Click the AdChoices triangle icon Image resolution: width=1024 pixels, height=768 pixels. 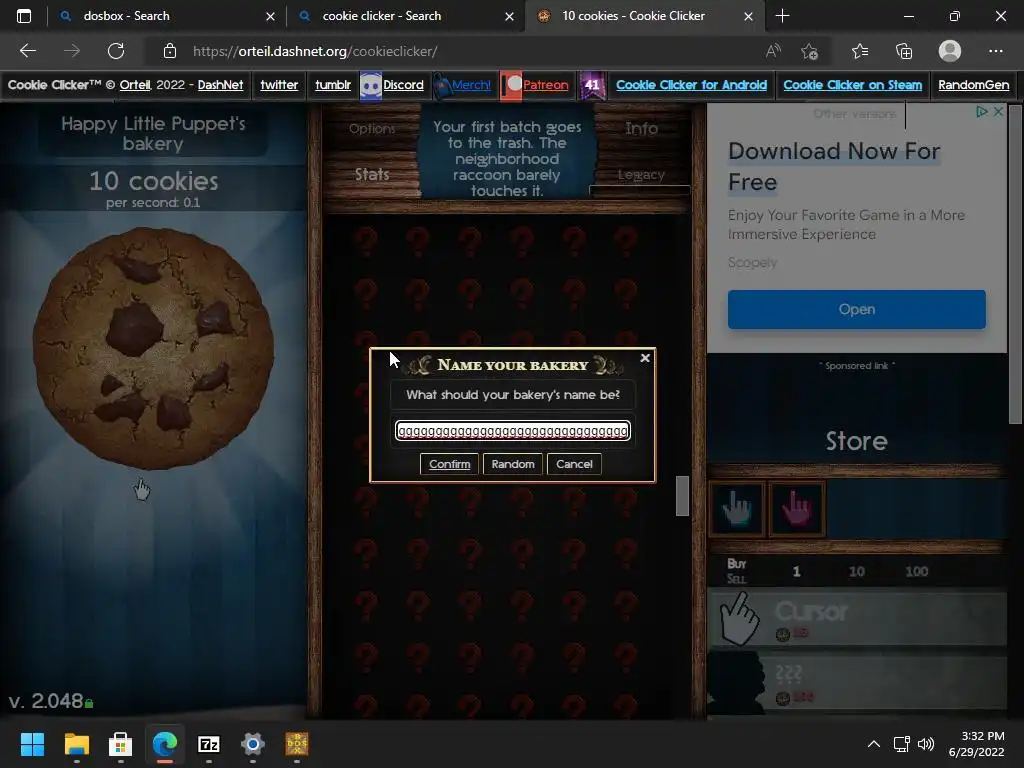point(982,112)
